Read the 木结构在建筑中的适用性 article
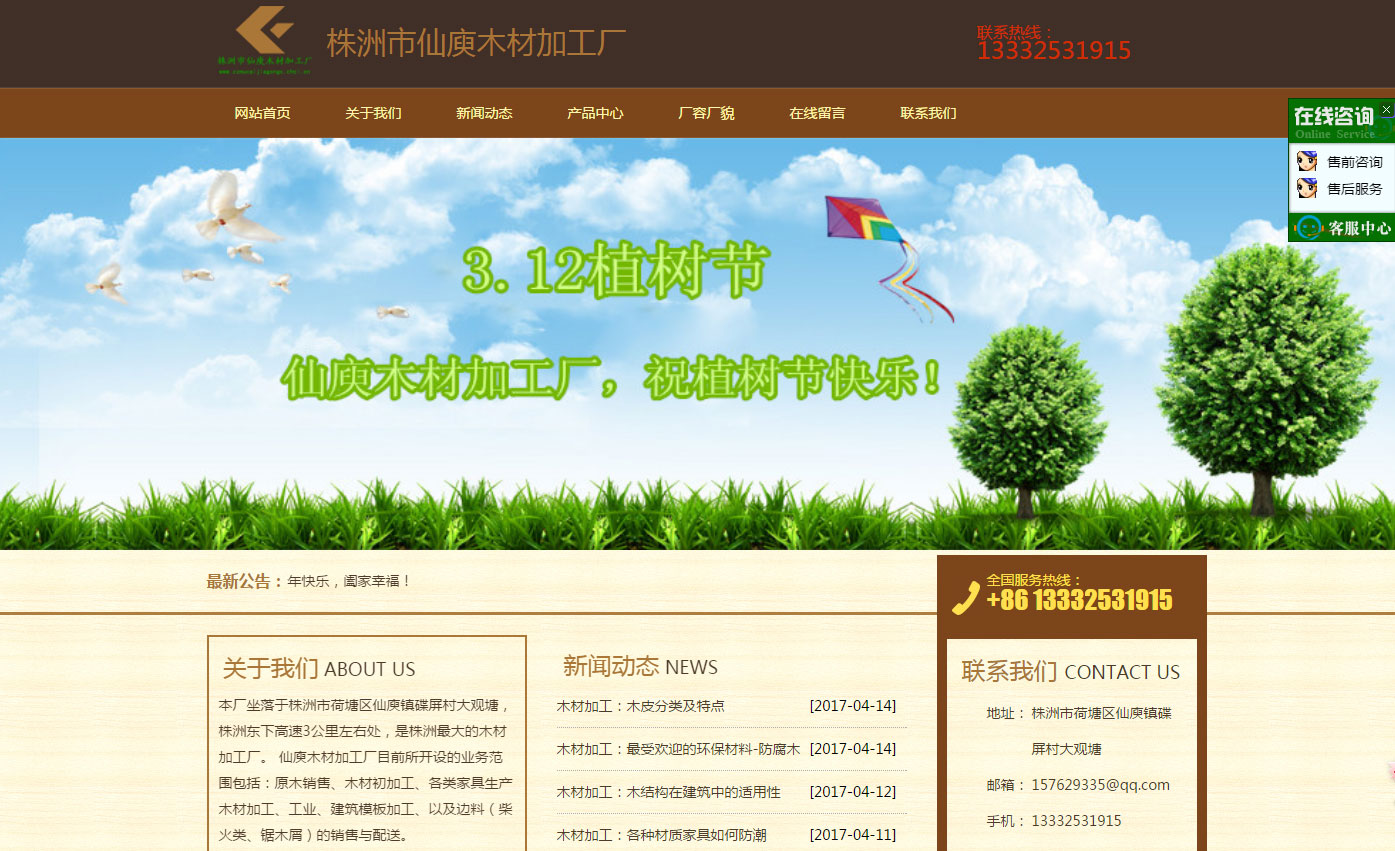The width and height of the screenshot is (1395, 851). (x=668, y=792)
